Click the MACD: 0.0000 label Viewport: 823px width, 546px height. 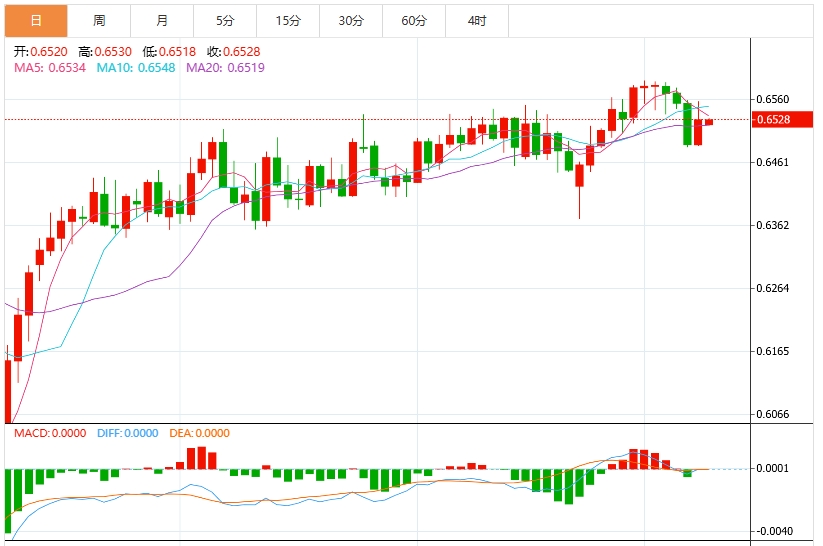coord(50,433)
